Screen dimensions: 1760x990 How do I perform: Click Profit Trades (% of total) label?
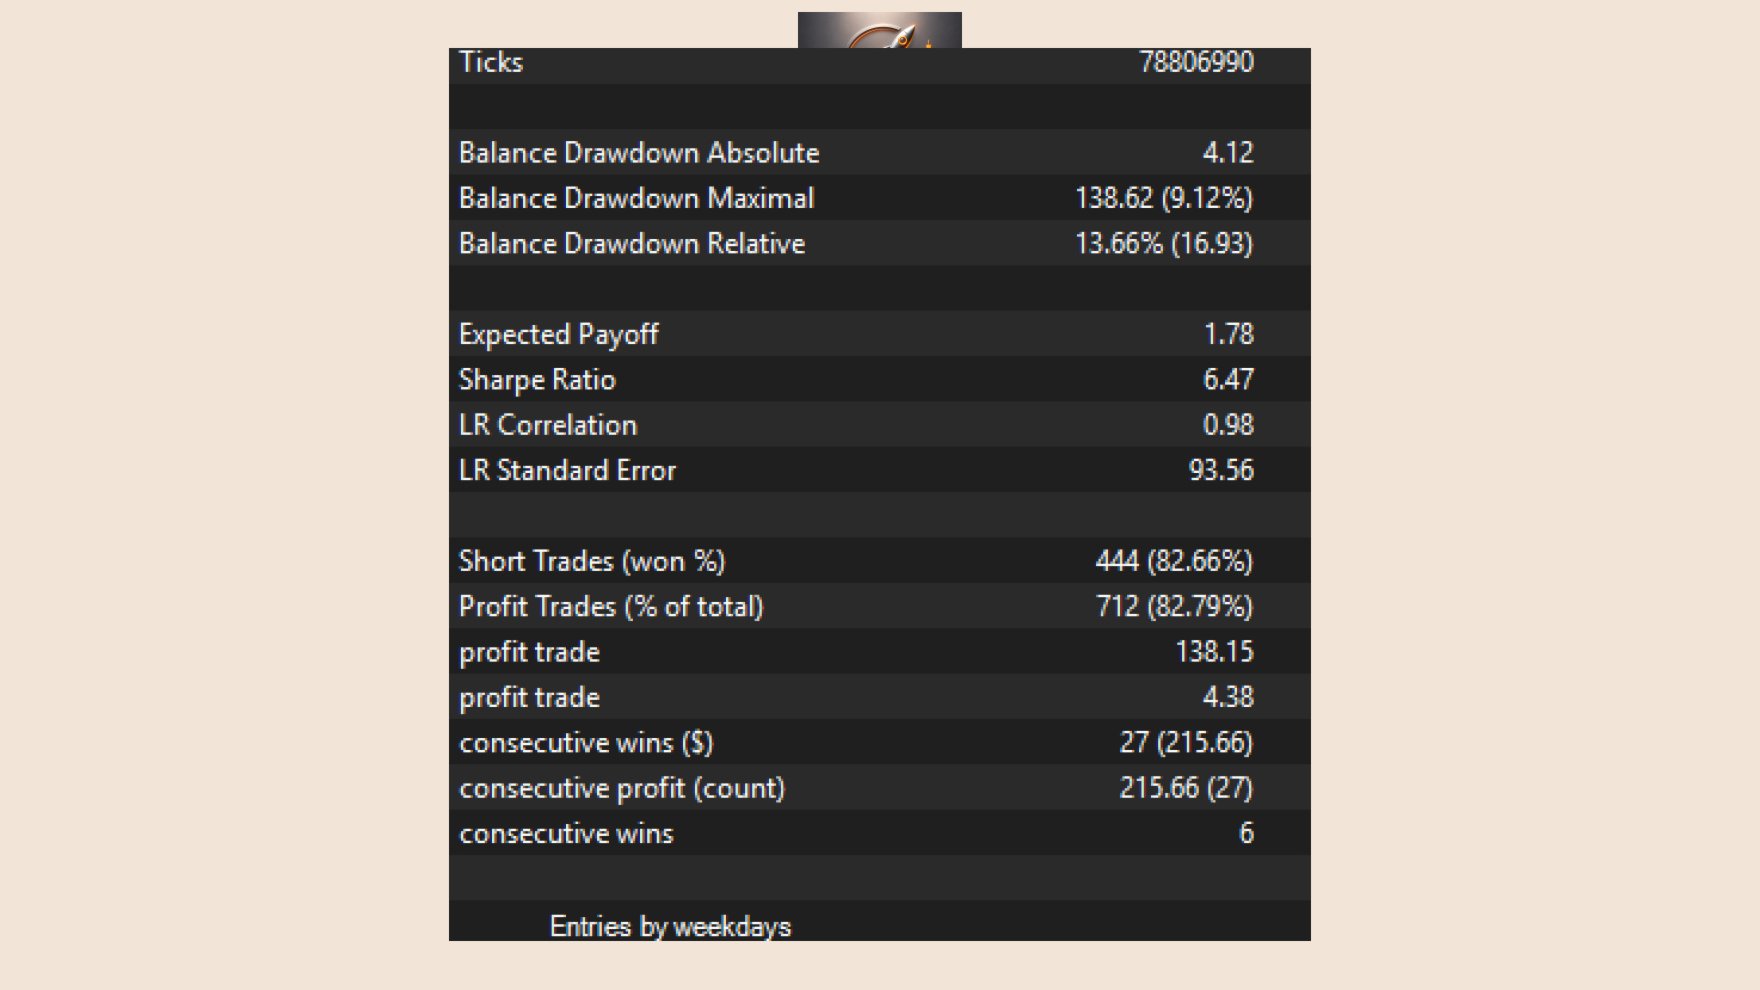tap(611, 607)
